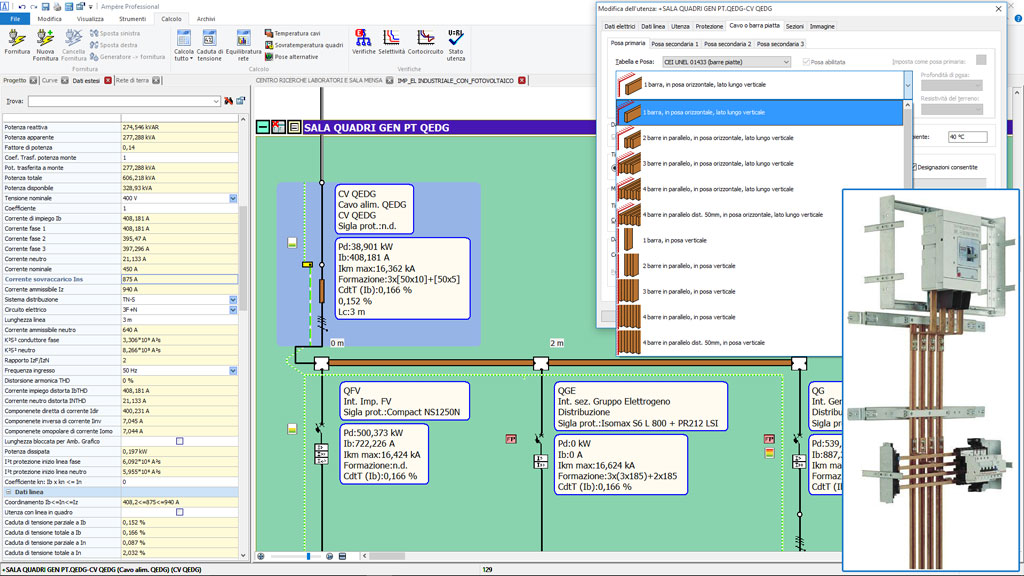Click the redo arrow in quick access toolbar
The height and width of the screenshot is (576, 1024).
[x=33, y=7]
